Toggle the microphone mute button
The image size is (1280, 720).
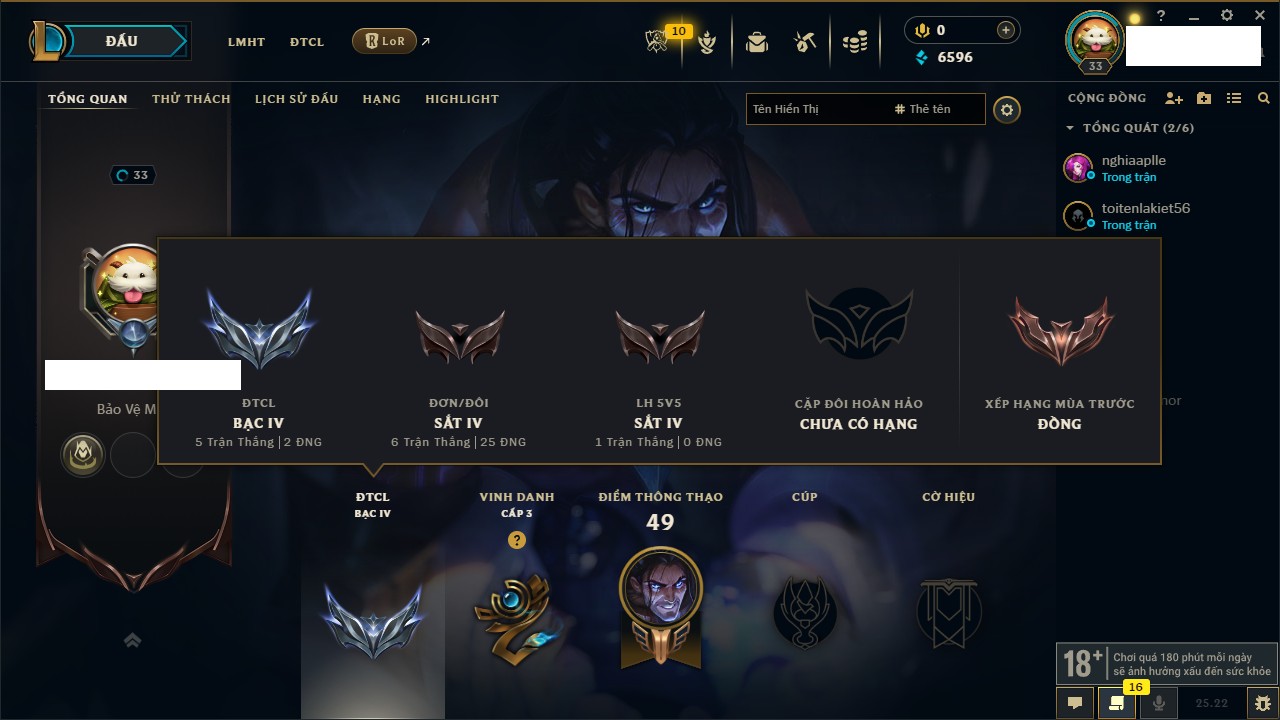1159,703
